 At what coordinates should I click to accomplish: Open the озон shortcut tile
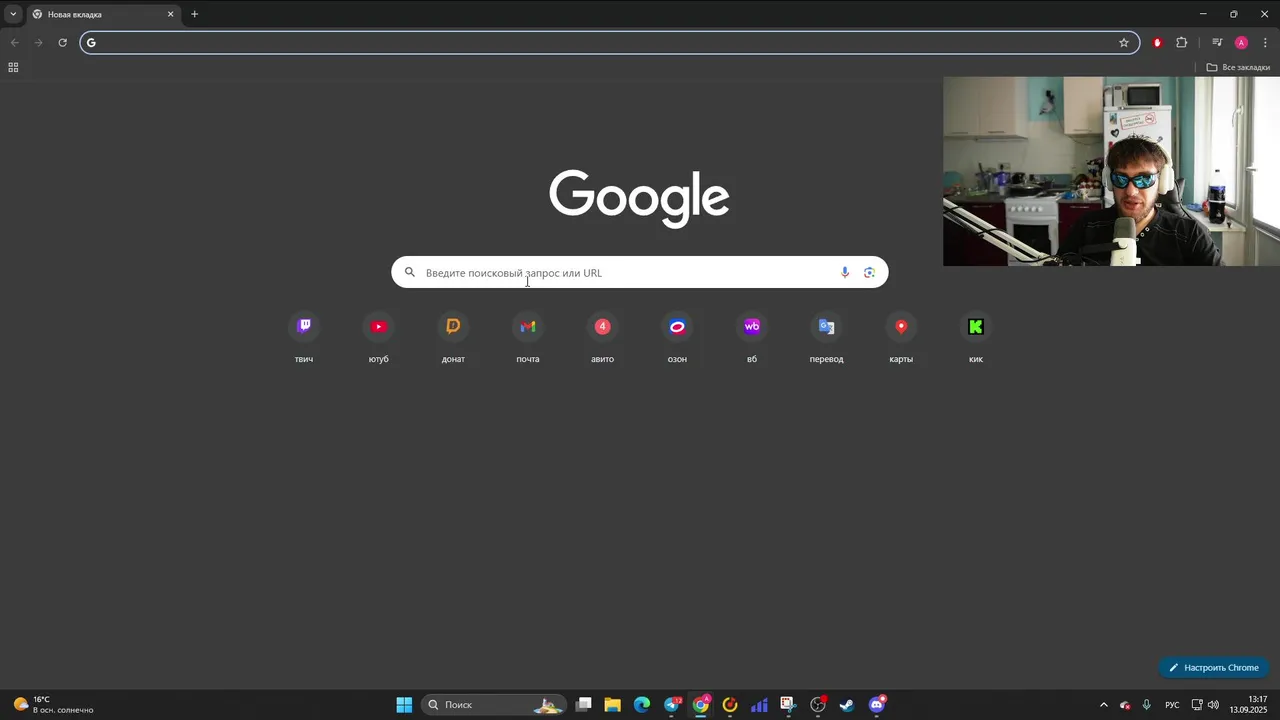(x=677, y=337)
